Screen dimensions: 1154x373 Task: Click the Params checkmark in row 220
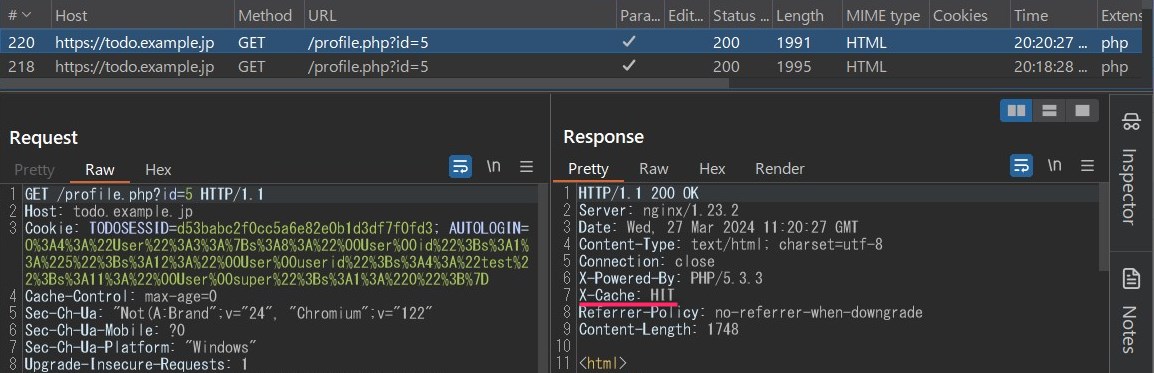[x=629, y=43]
